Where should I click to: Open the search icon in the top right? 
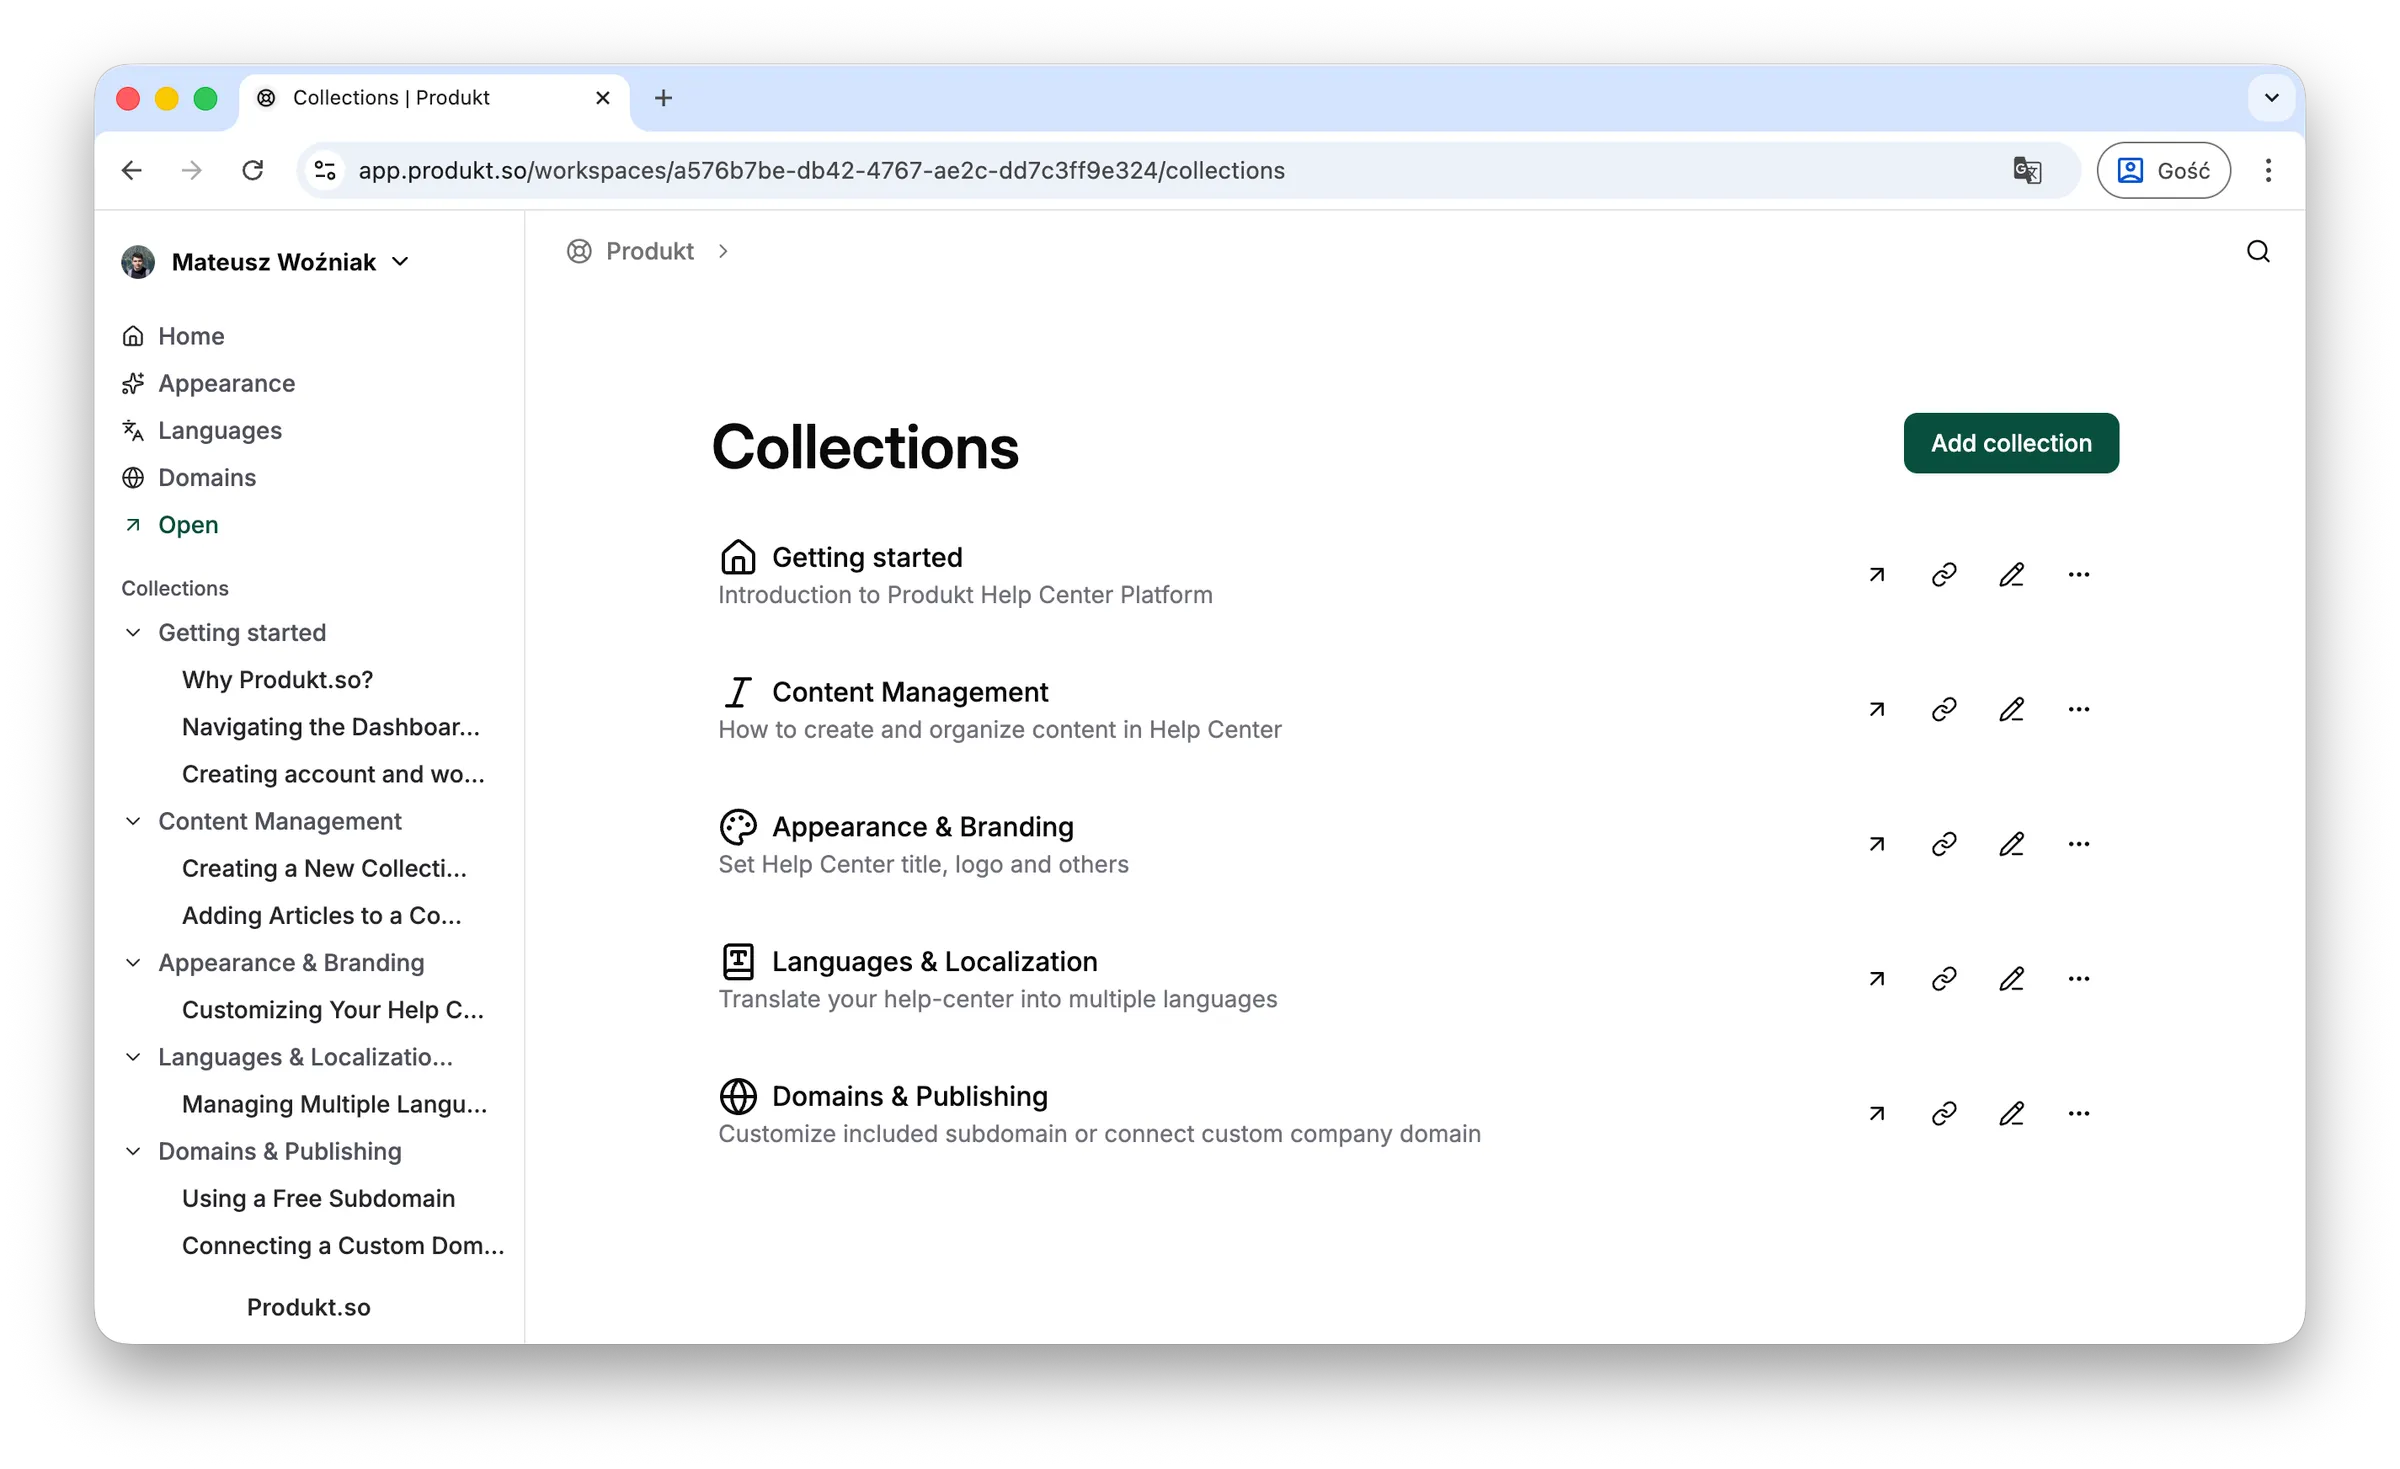coord(2257,251)
